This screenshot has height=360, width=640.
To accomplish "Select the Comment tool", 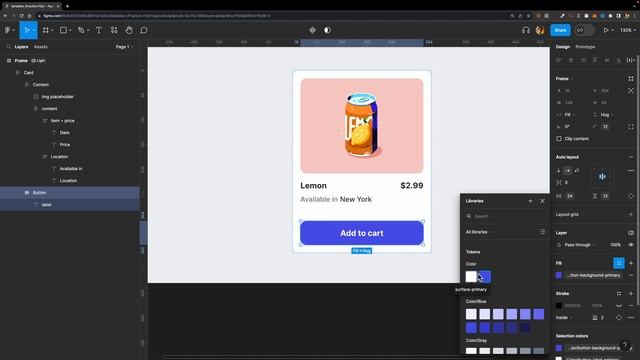I will coord(144,30).
